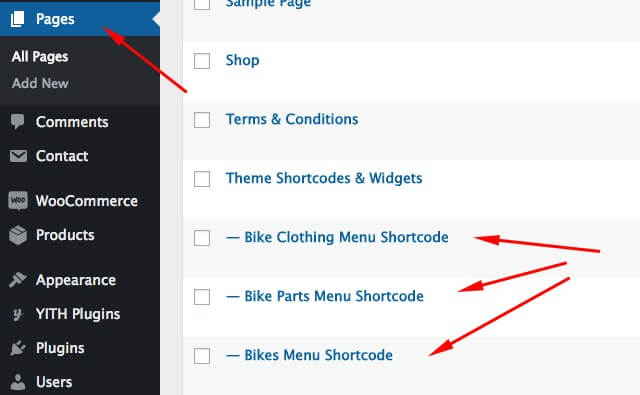
Task: Click the Contact envelope icon
Action: tap(18, 156)
